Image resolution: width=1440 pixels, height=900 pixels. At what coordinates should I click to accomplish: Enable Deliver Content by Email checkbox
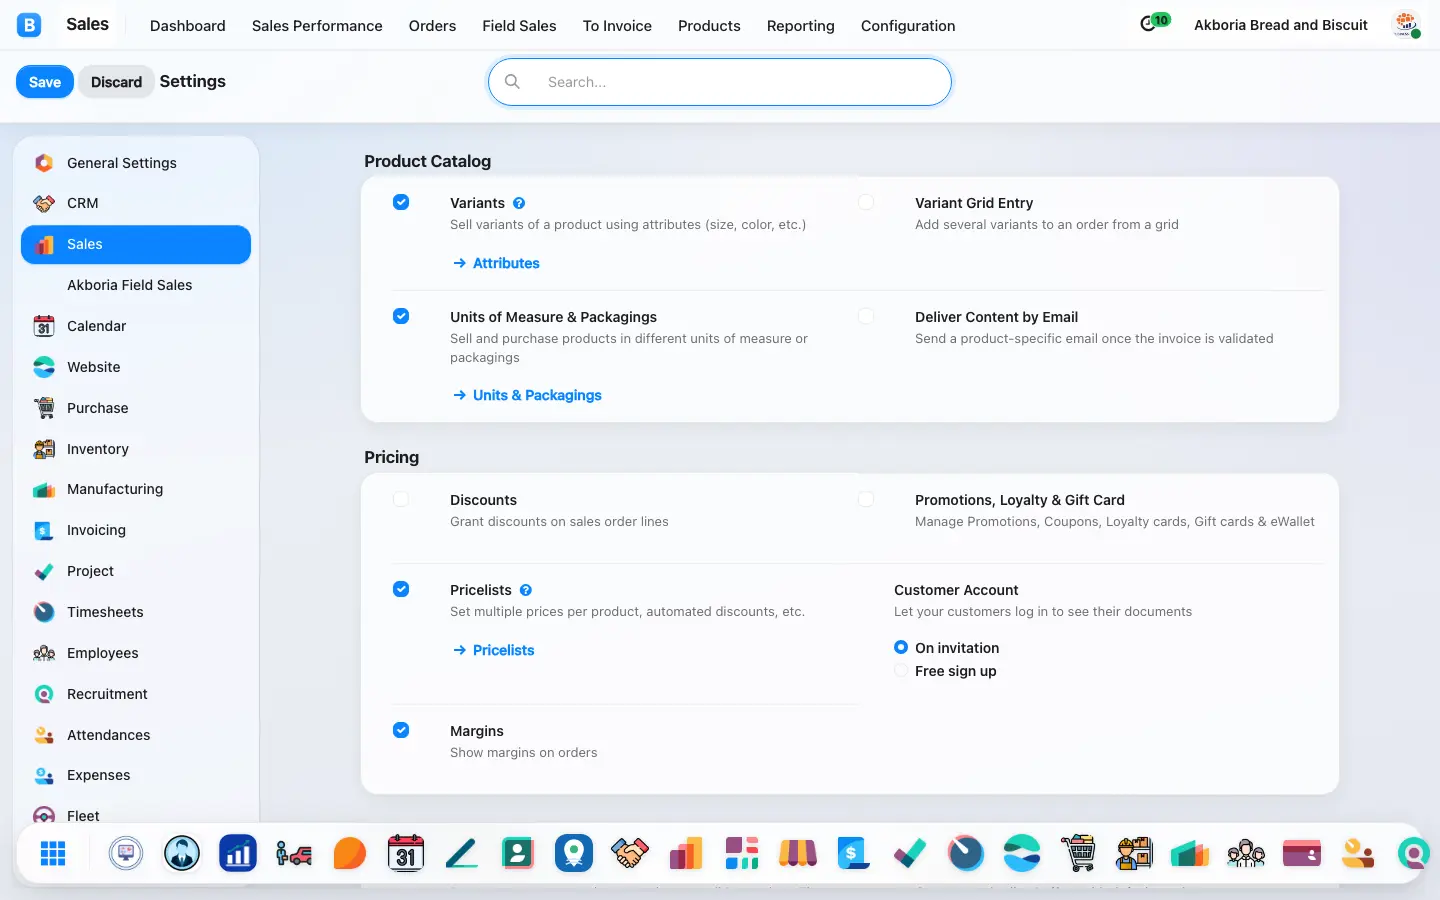866,316
